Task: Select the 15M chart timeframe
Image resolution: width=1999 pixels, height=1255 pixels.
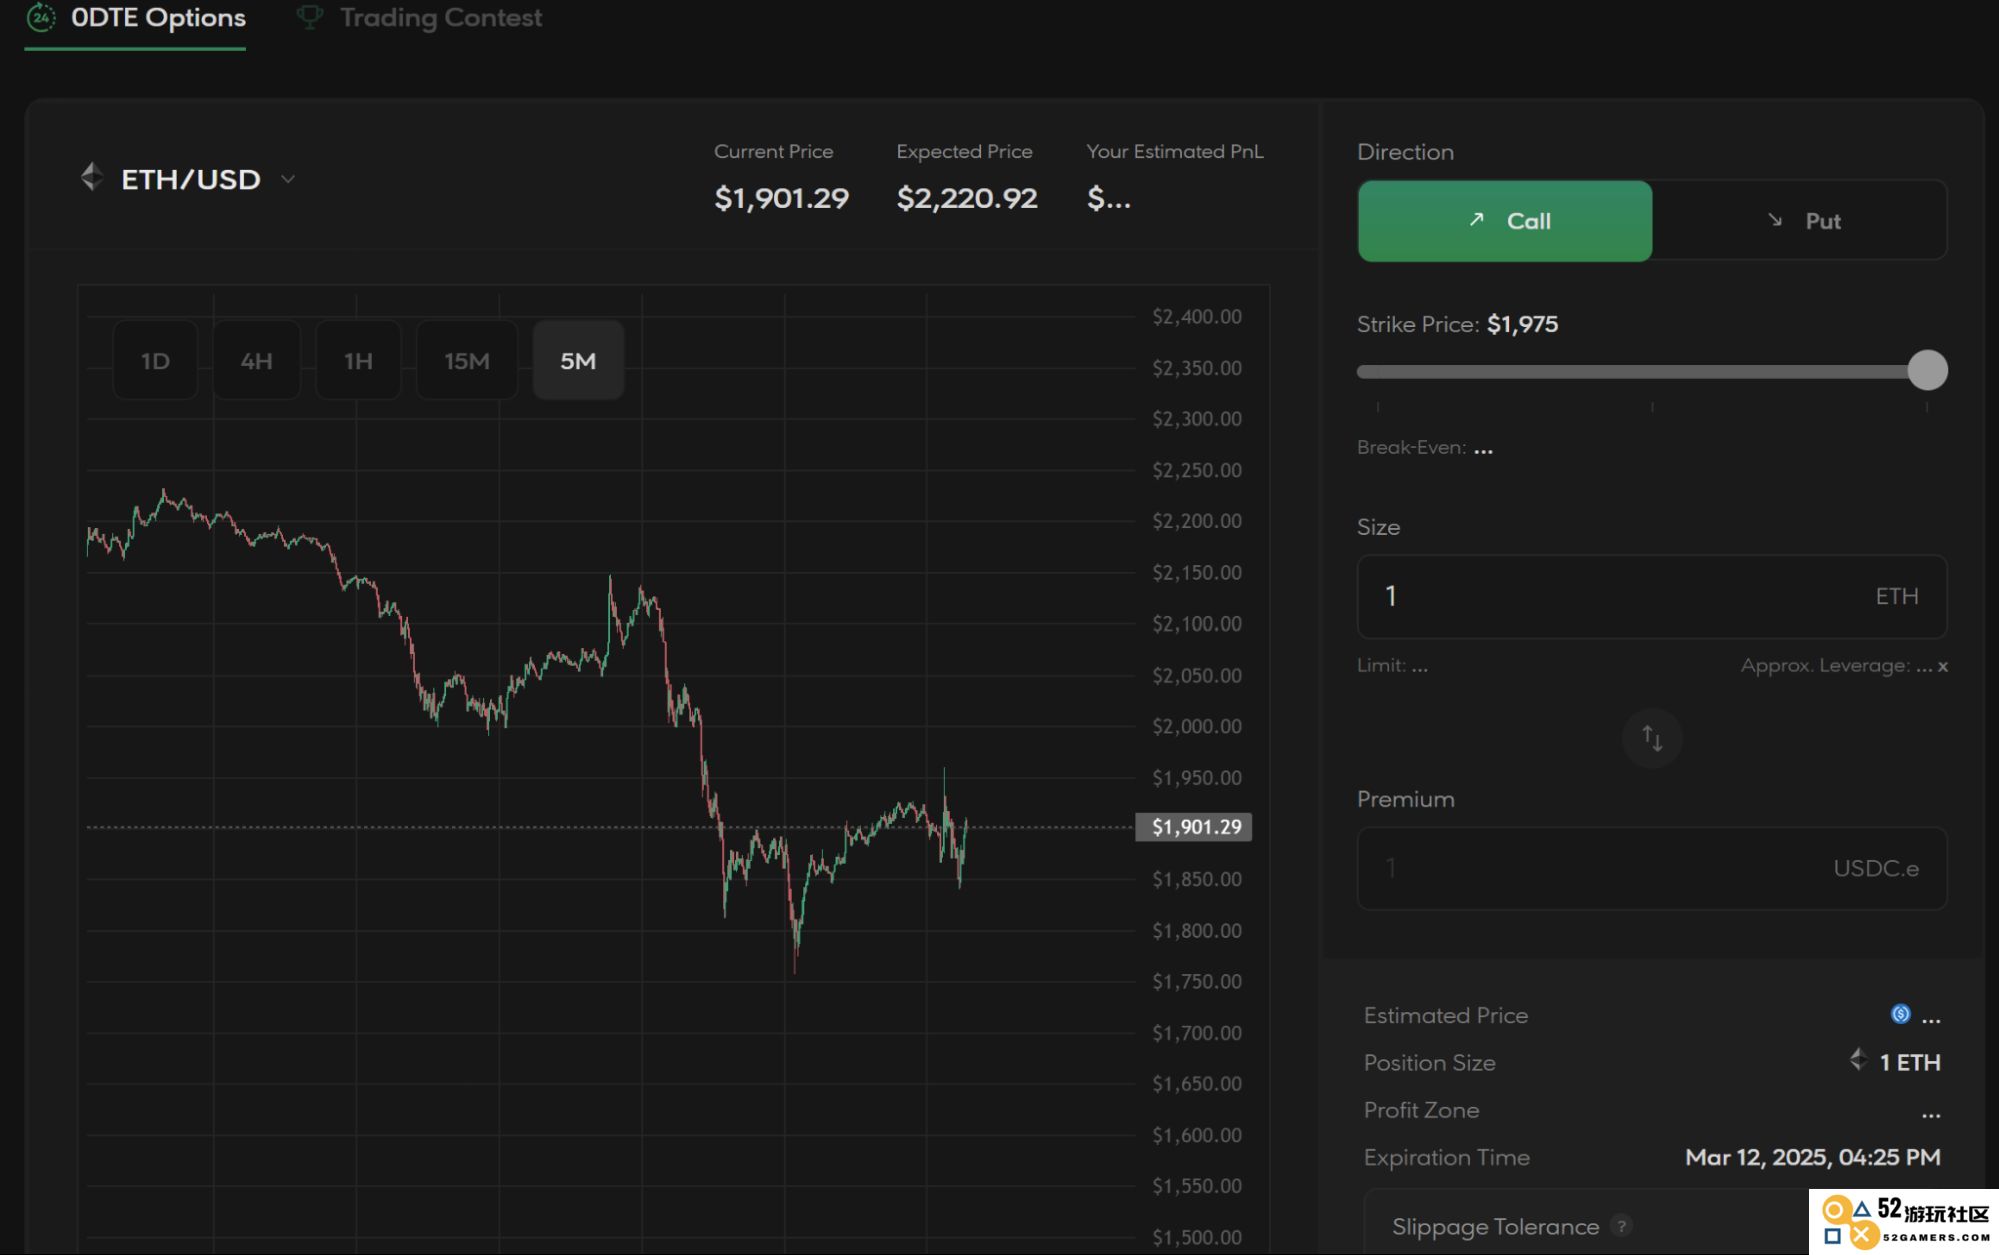Action: click(467, 361)
